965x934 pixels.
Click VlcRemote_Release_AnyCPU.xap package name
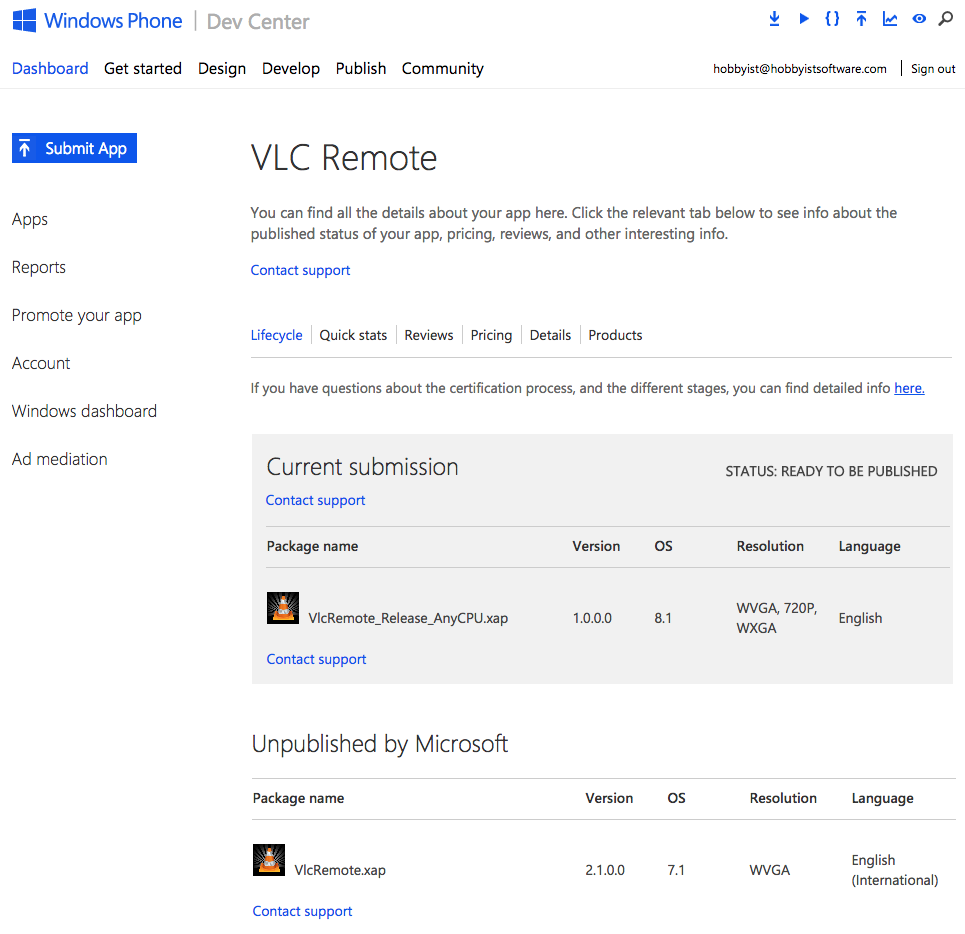[x=408, y=618]
